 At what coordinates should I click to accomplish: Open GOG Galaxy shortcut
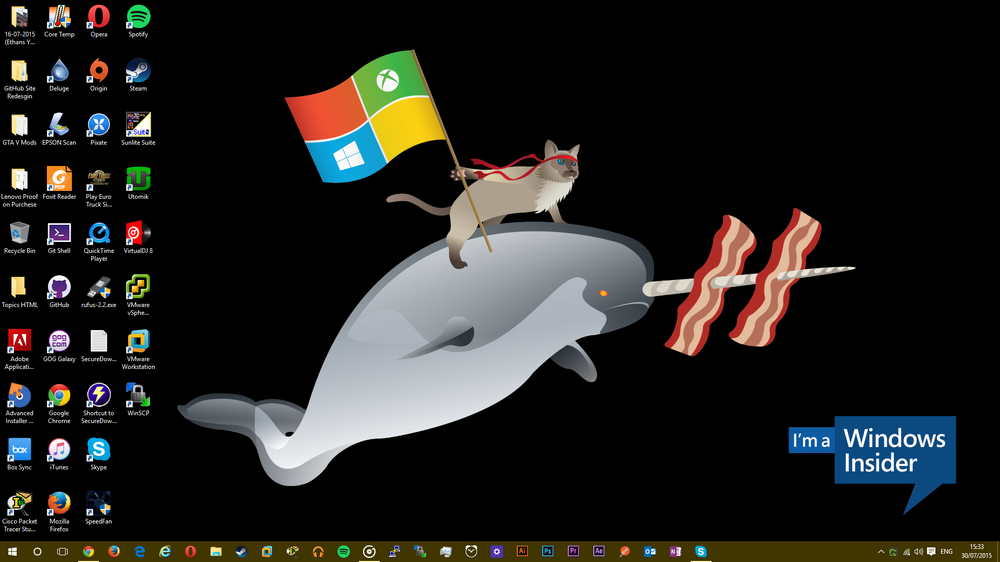click(59, 346)
